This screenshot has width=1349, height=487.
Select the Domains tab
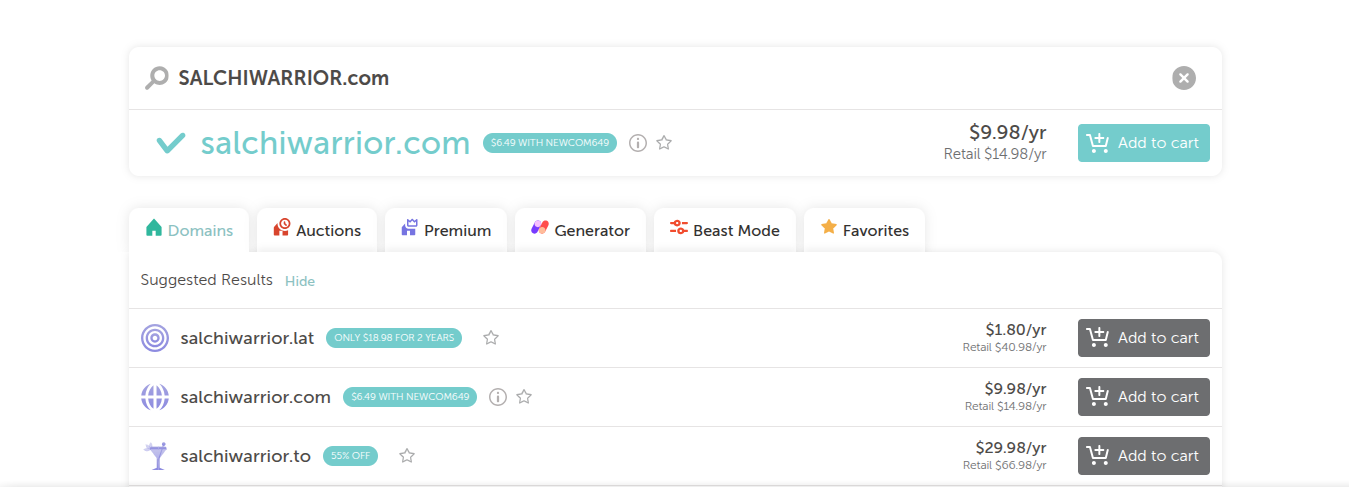(190, 230)
